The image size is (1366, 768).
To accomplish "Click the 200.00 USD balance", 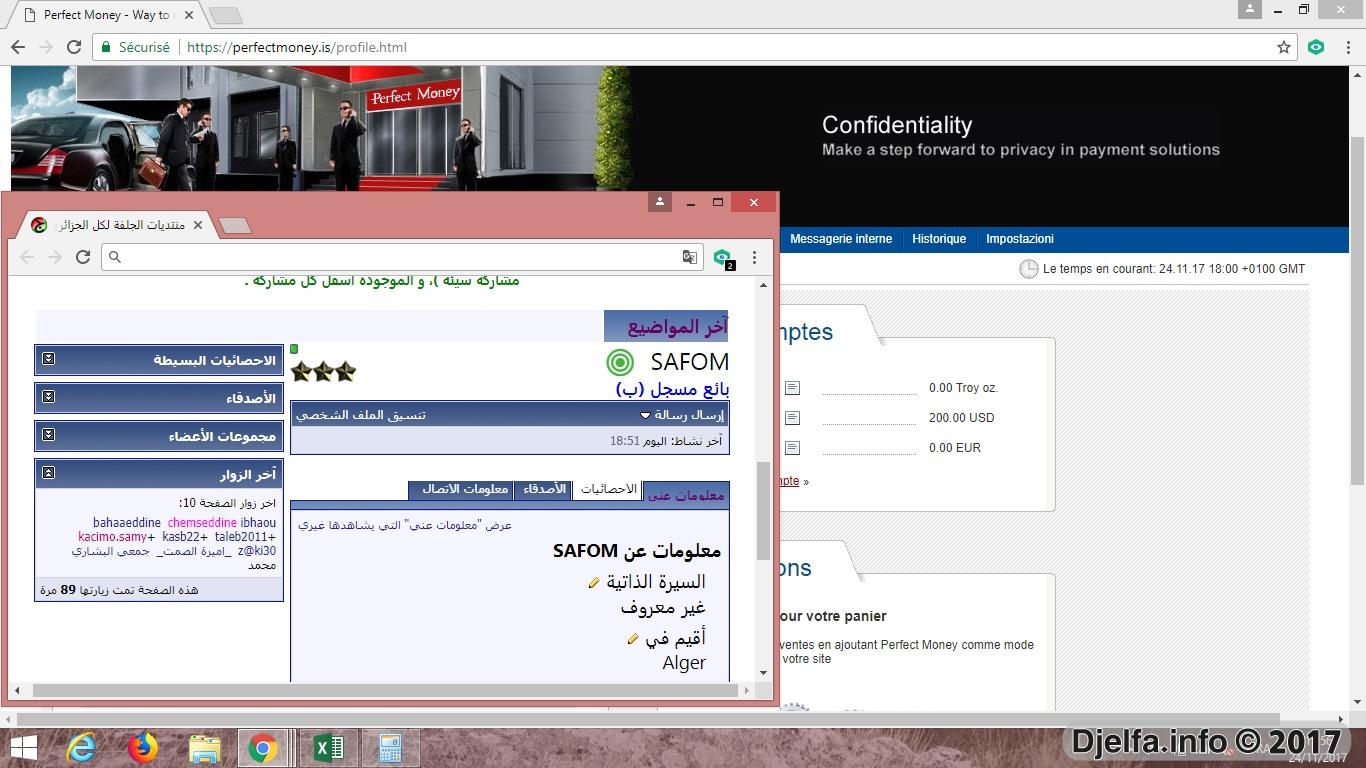I will 962,418.
